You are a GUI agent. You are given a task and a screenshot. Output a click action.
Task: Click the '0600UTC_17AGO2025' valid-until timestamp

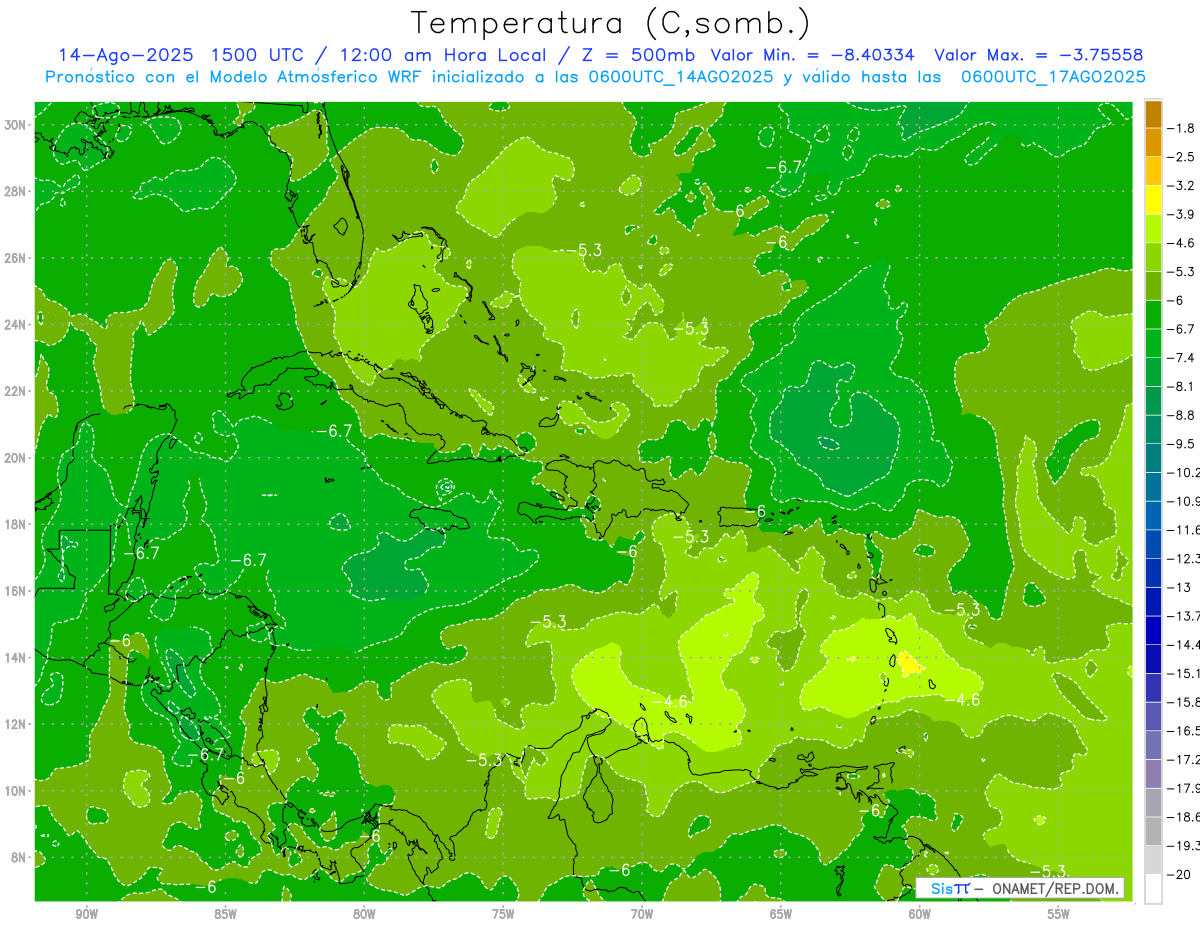(1053, 77)
